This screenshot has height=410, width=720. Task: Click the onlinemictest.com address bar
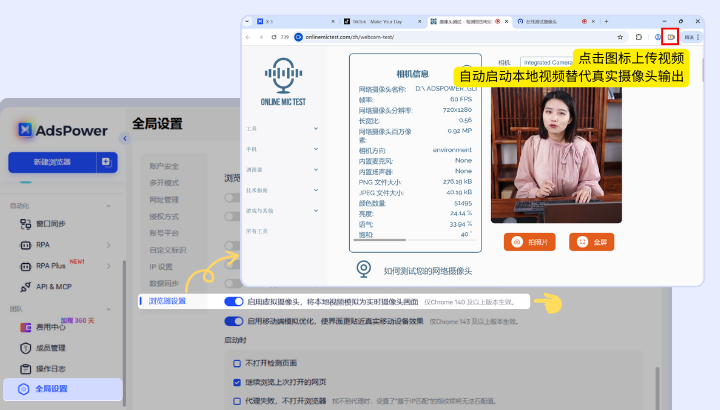pos(459,37)
